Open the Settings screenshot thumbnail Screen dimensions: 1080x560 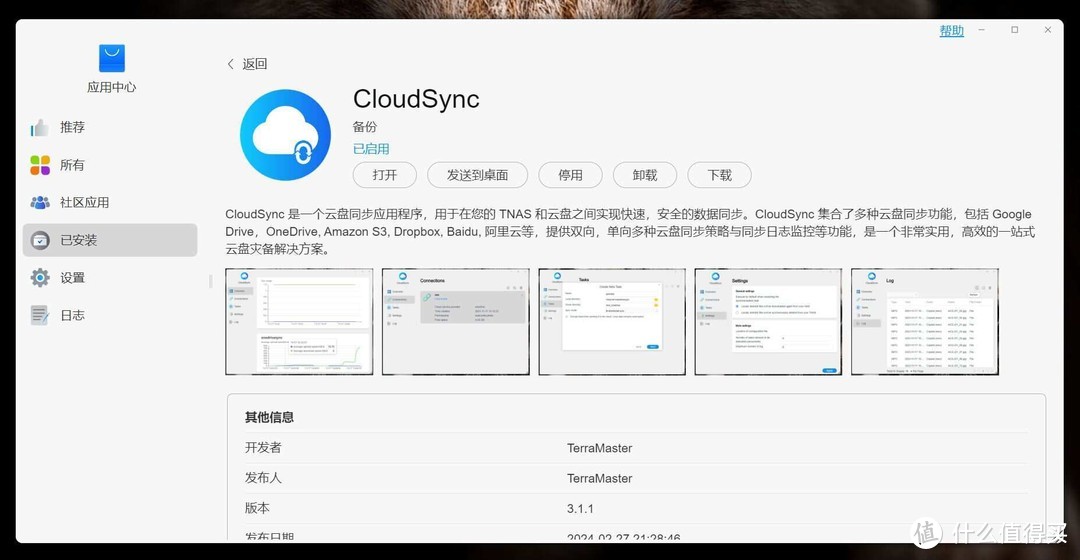[x=768, y=322]
